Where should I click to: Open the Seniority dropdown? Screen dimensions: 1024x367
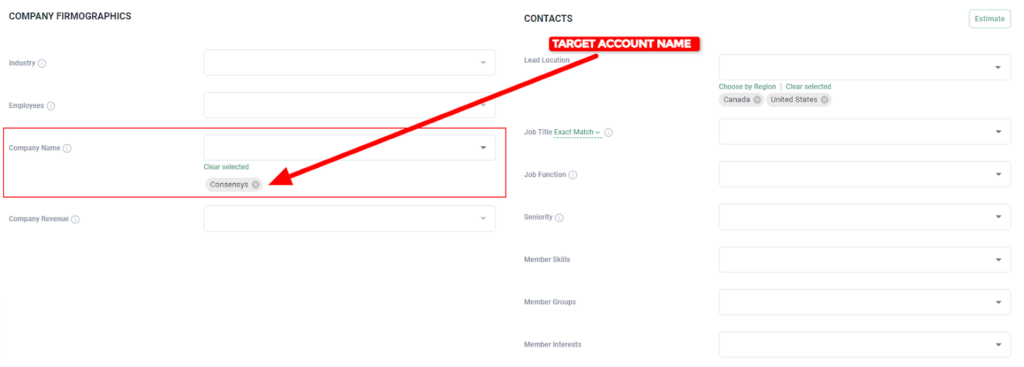865,217
